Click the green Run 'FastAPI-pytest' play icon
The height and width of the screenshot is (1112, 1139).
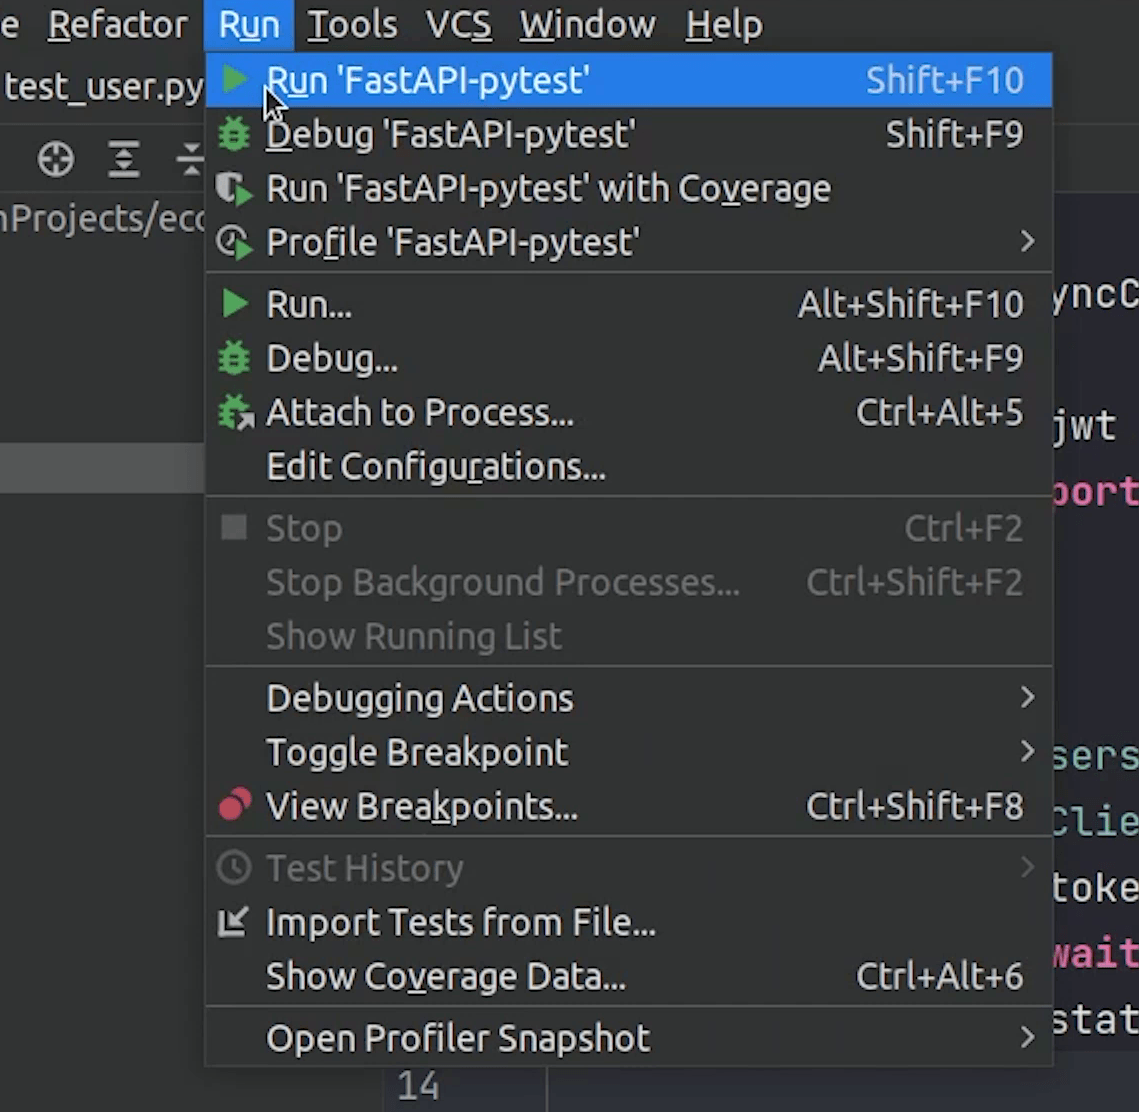235,80
